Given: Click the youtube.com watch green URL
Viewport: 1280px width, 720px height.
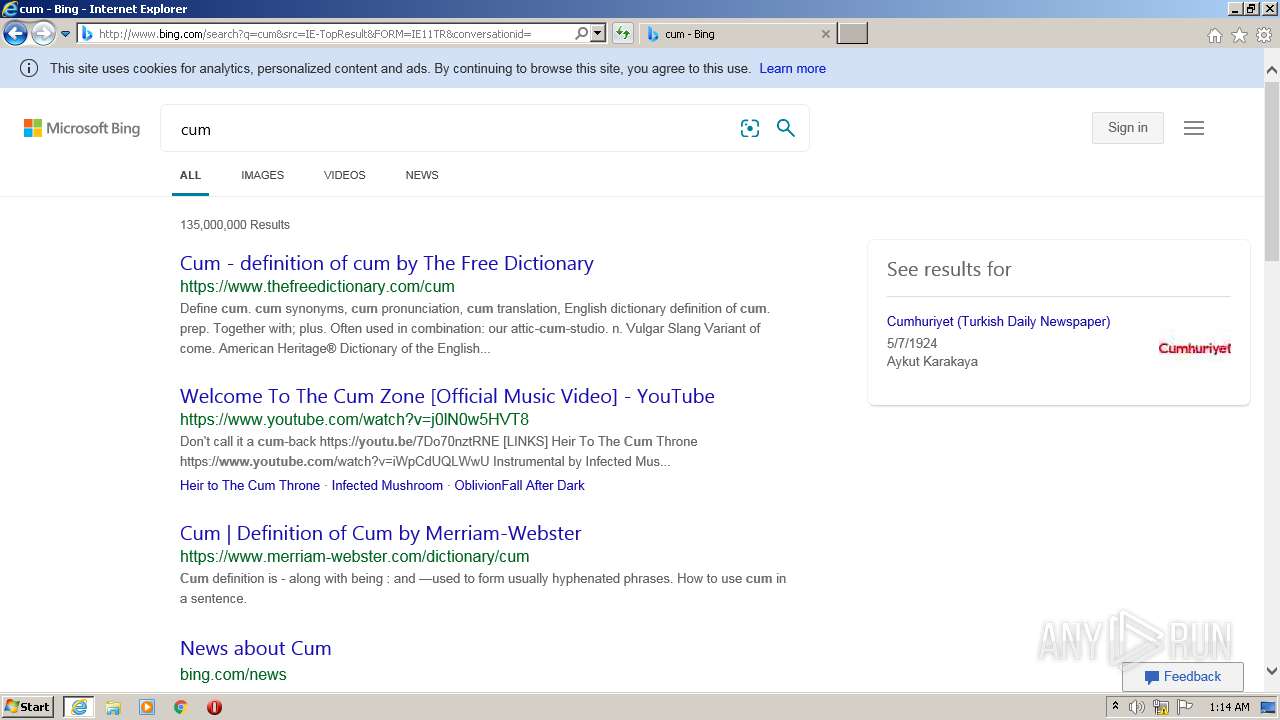Looking at the screenshot, I should coord(354,420).
